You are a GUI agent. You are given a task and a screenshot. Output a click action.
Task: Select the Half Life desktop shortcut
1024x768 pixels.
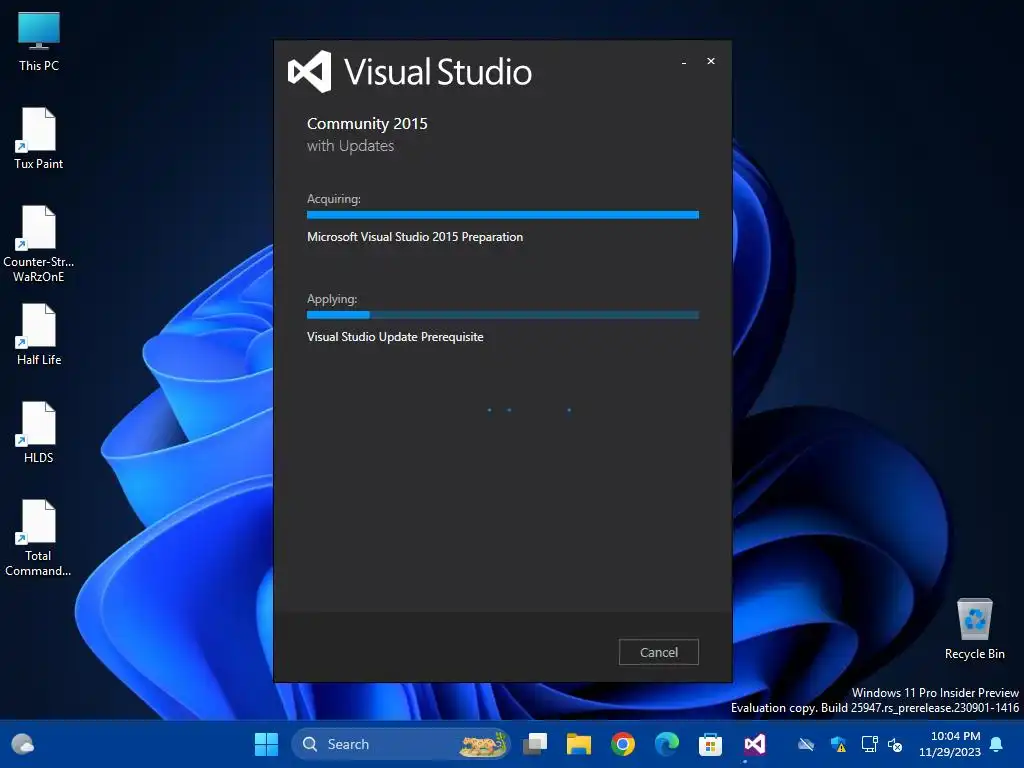coord(39,334)
